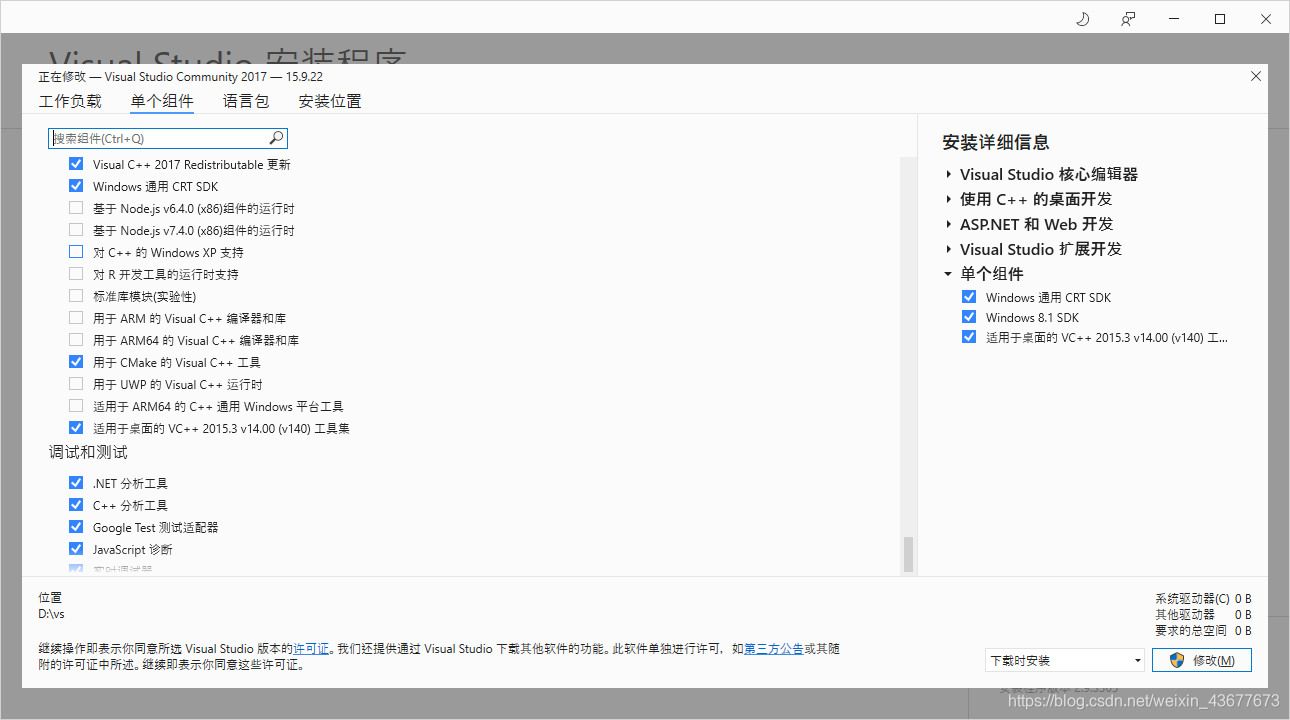
Task: Uncheck Google Test 测试适配器
Action: pyautogui.click(x=76, y=527)
